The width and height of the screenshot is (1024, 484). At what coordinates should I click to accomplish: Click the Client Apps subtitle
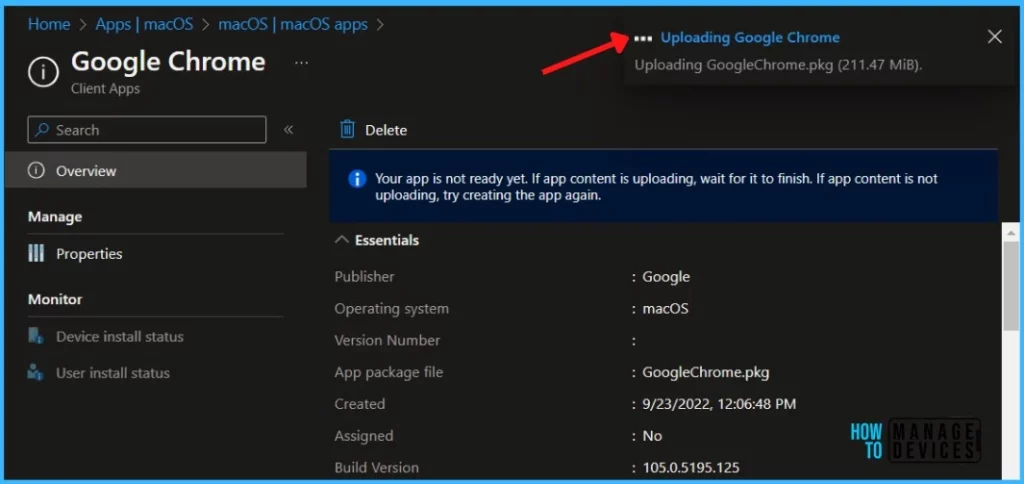[105, 89]
